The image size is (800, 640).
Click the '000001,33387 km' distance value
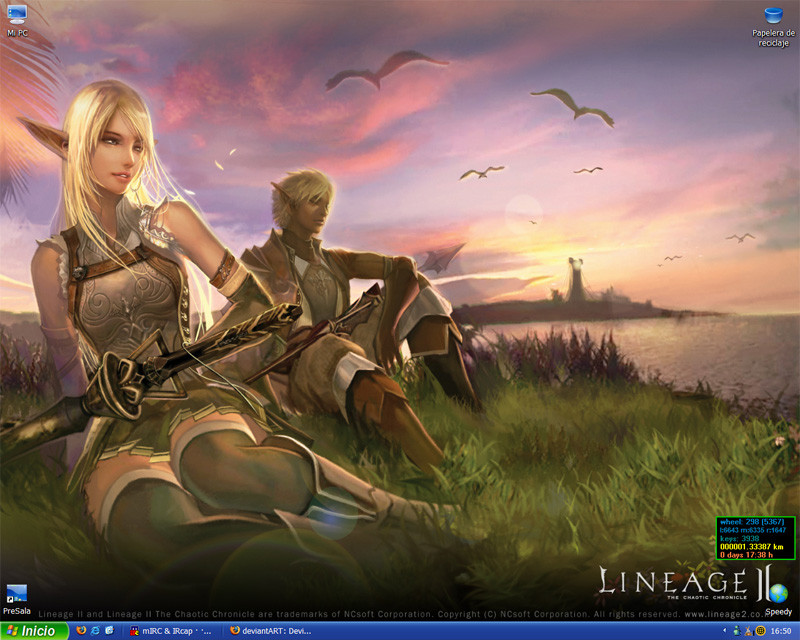pyautogui.click(x=752, y=547)
